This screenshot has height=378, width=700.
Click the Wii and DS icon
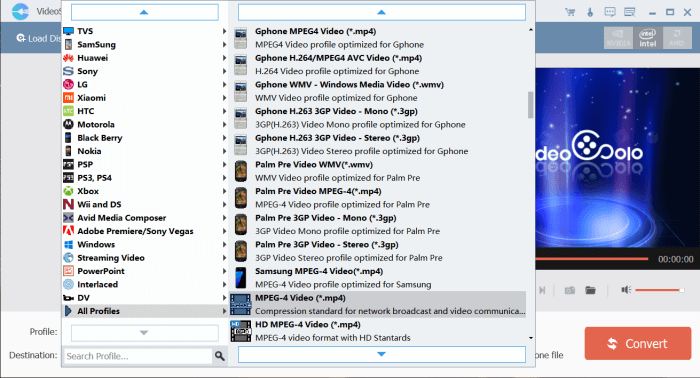(68, 204)
